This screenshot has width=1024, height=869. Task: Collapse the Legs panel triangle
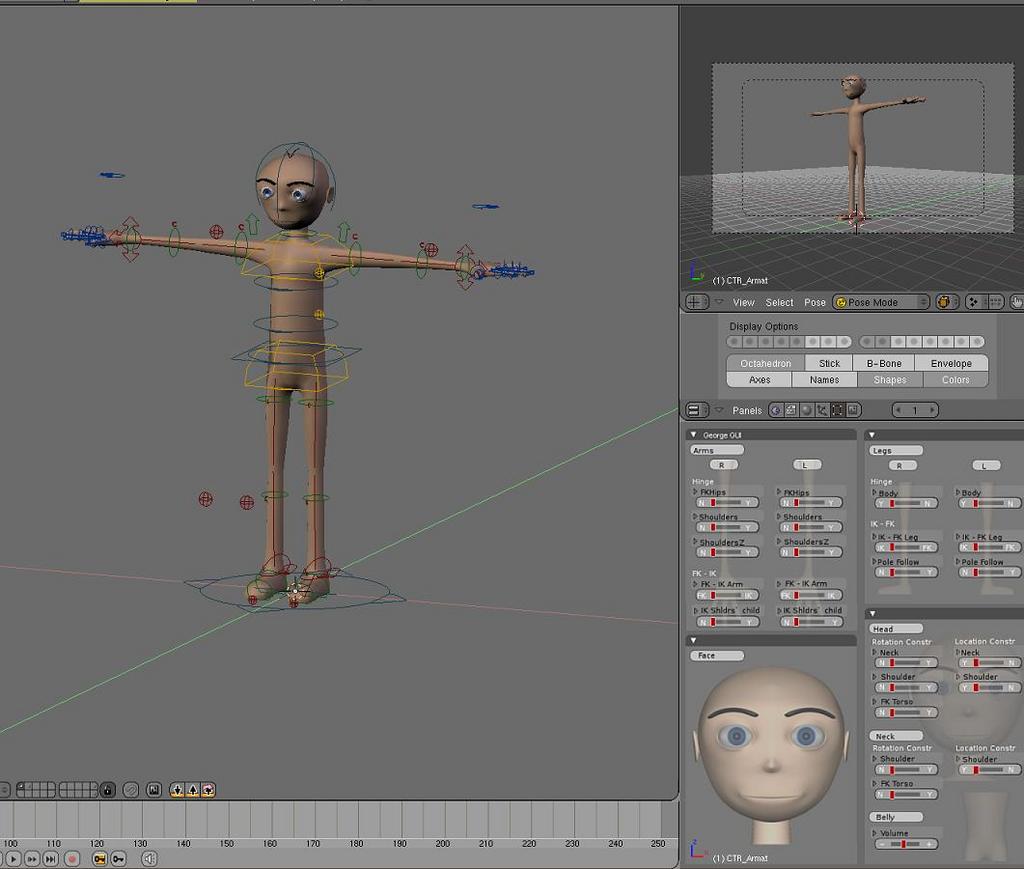872,434
